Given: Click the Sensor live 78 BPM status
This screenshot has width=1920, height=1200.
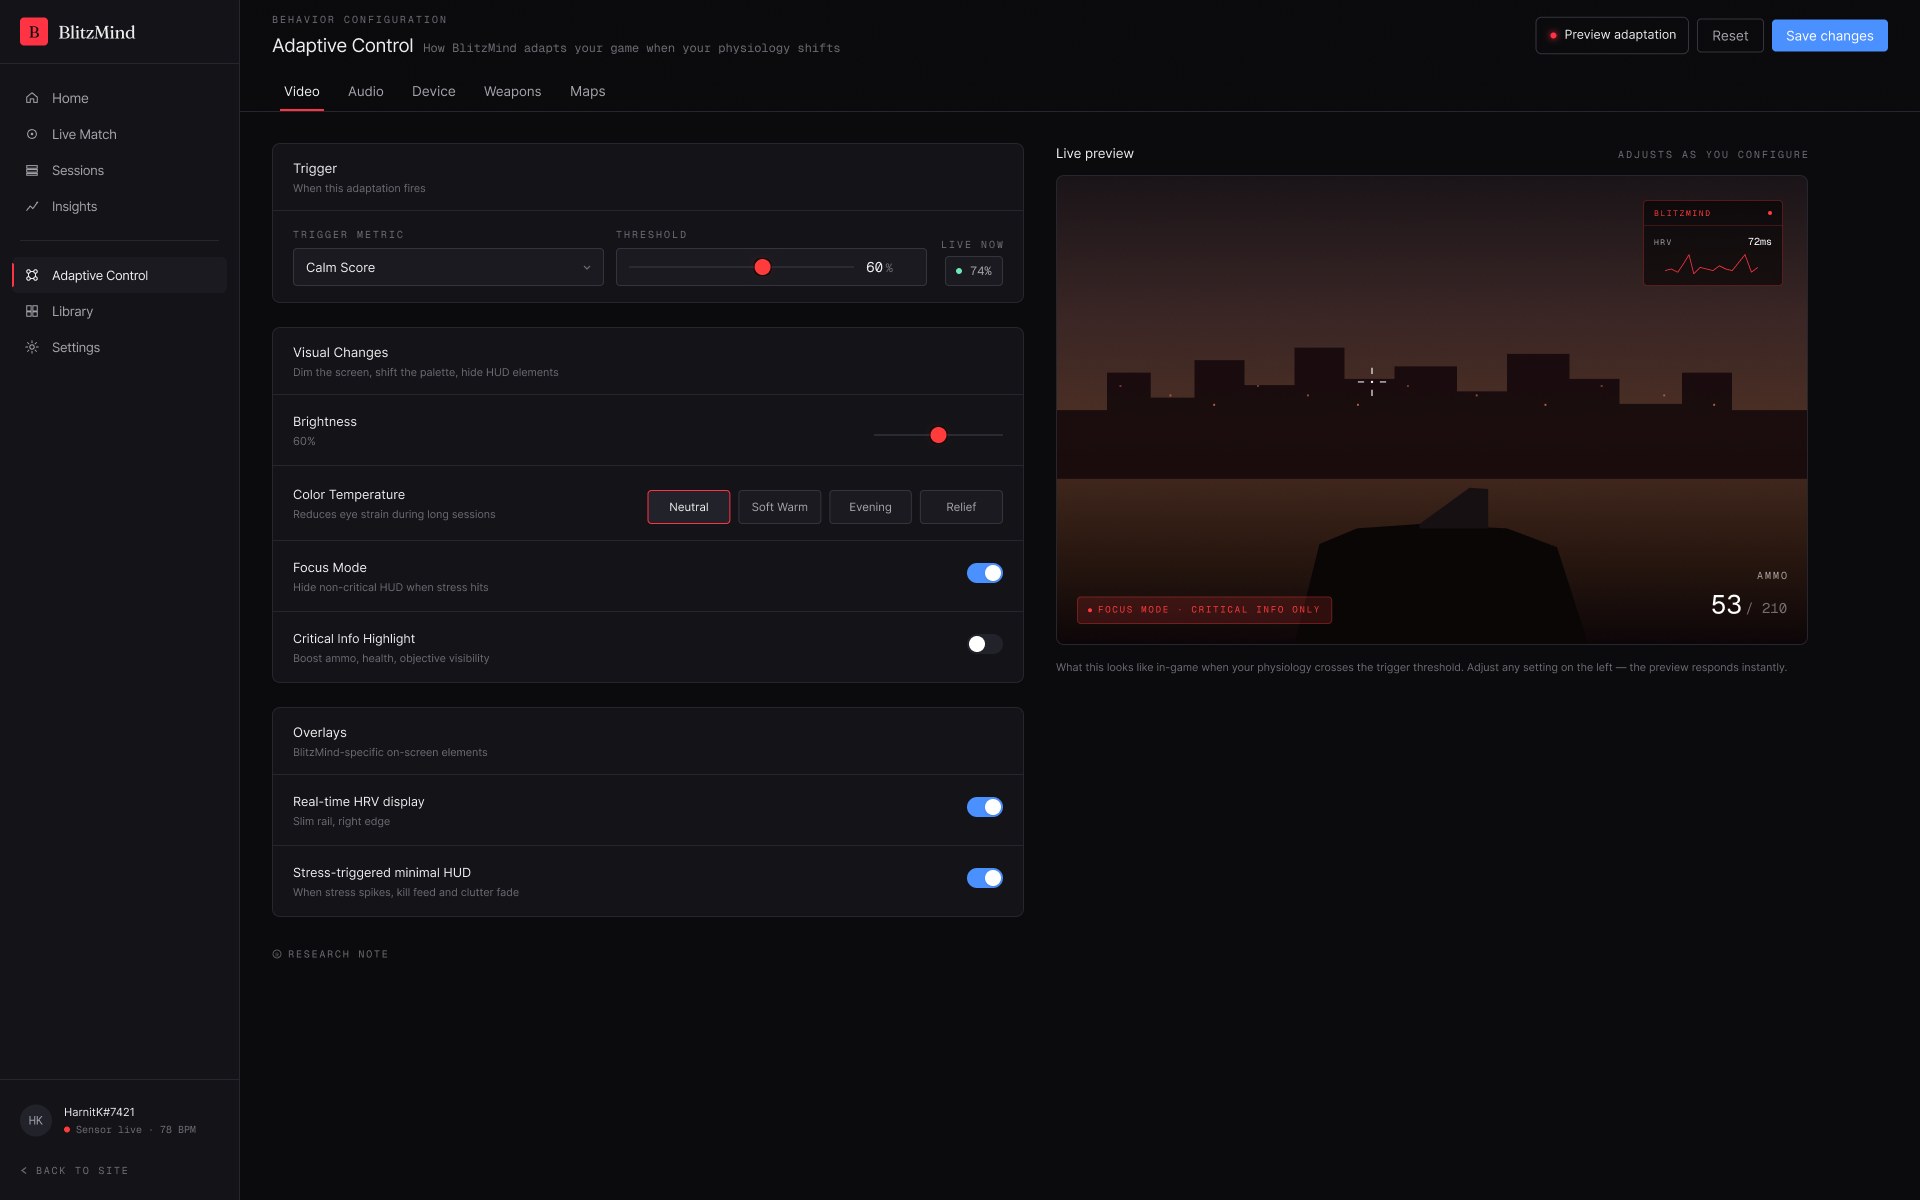Looking at the screenshot, I should click(130, 1130).
